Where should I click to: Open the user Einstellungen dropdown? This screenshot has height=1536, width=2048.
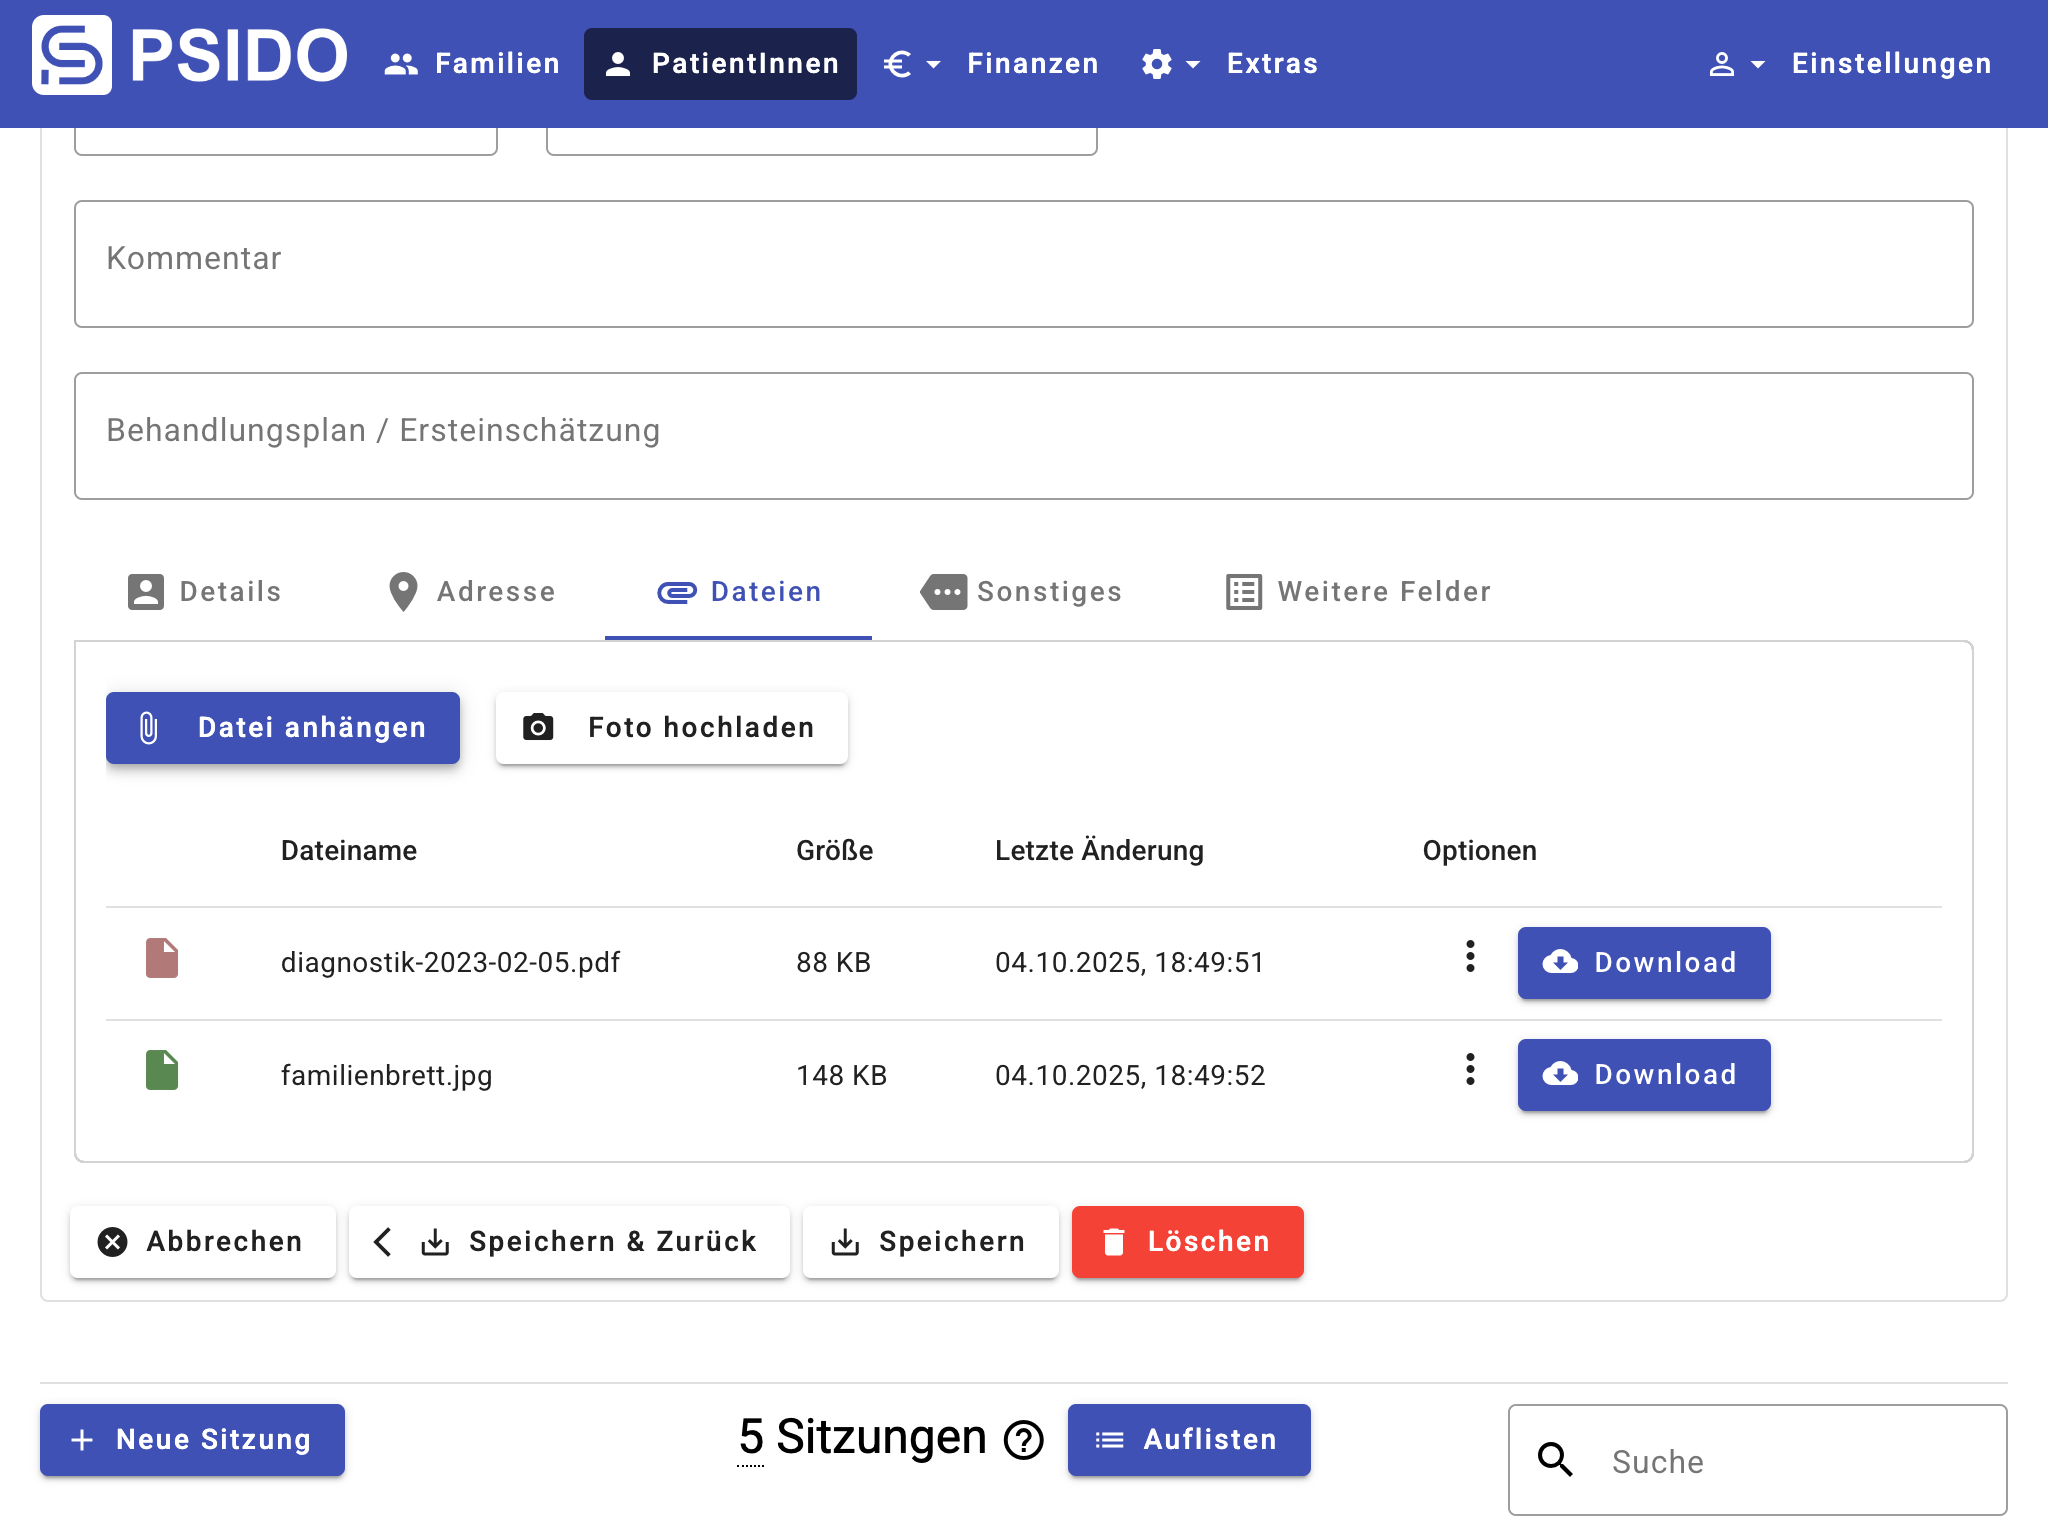pos(1850,64)
